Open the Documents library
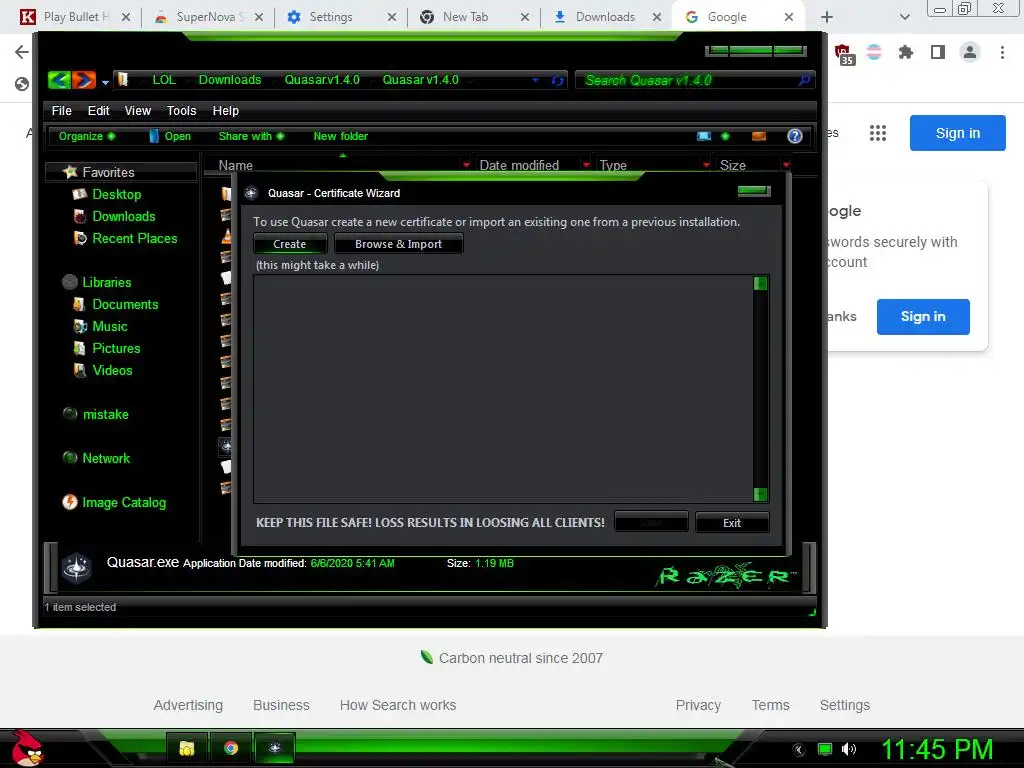 point(125,304)
